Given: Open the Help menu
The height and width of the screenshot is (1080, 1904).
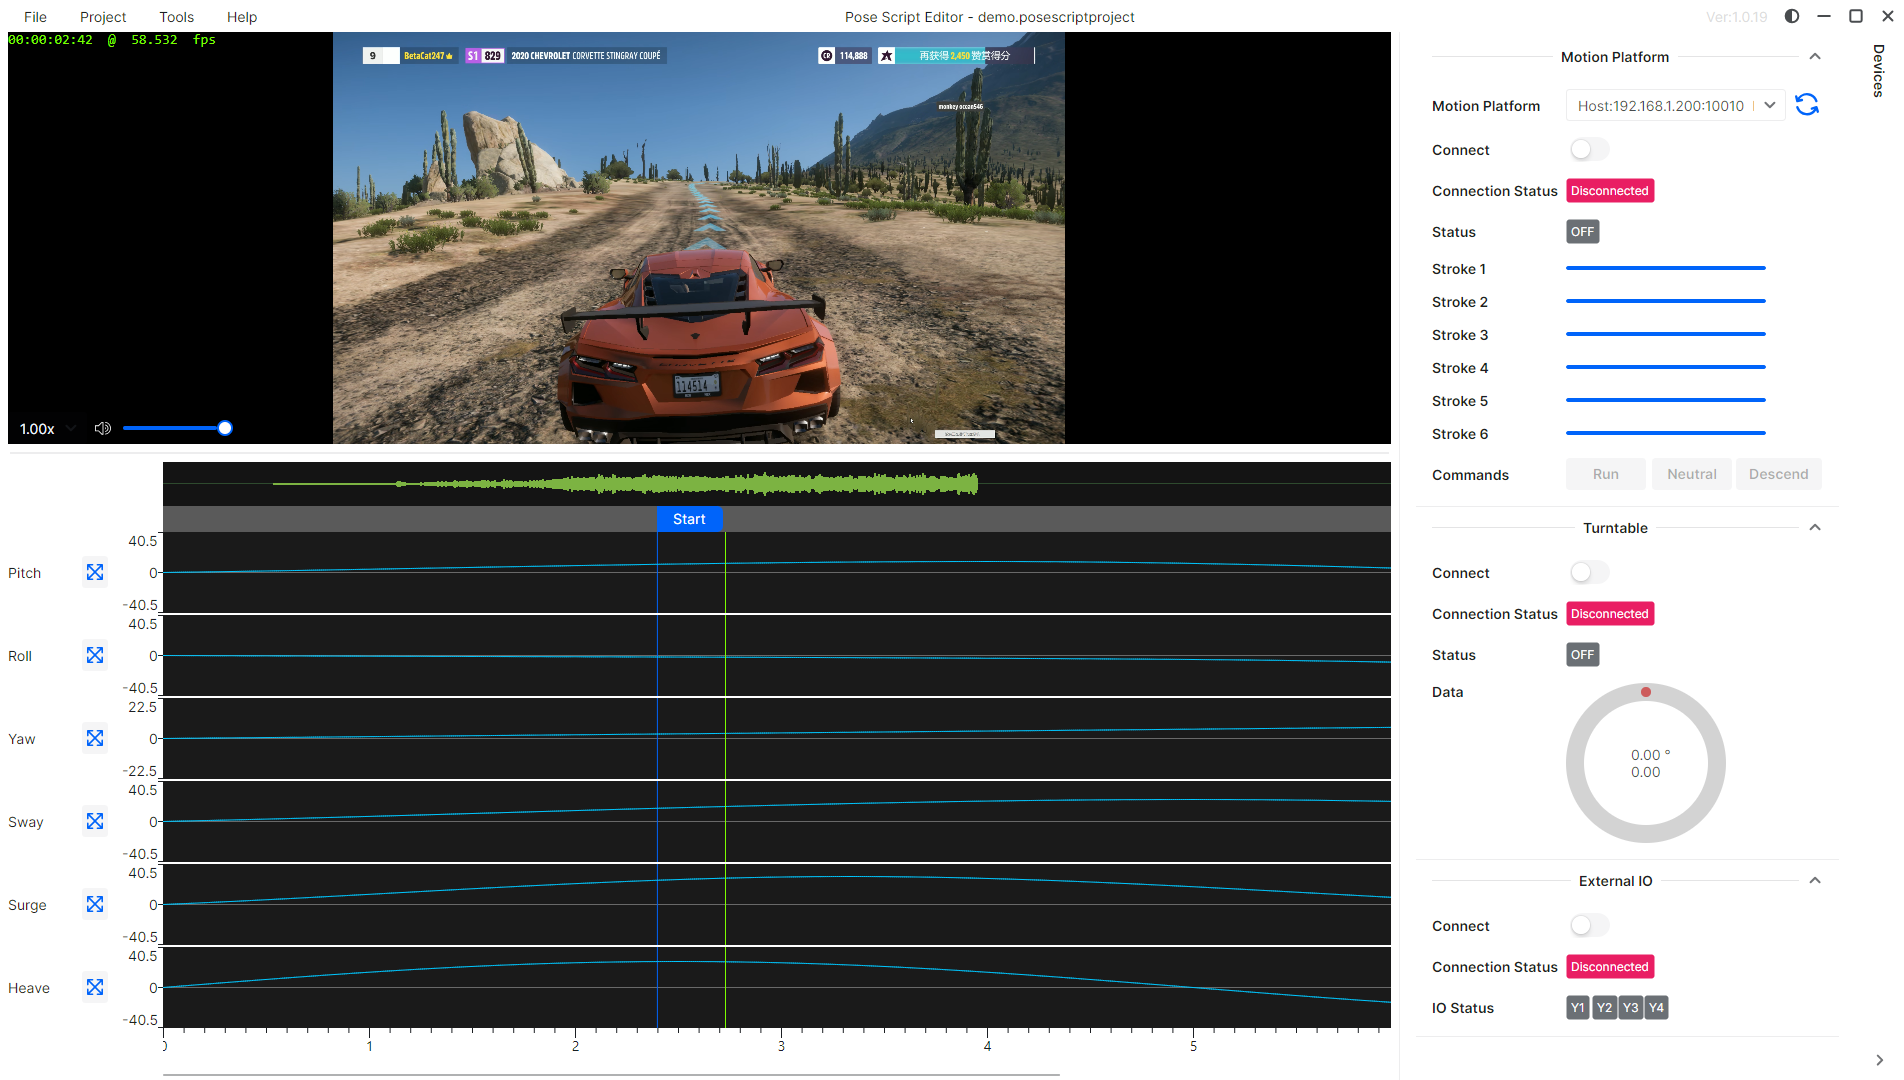Looking at the screenshot, I should point(241,17).
